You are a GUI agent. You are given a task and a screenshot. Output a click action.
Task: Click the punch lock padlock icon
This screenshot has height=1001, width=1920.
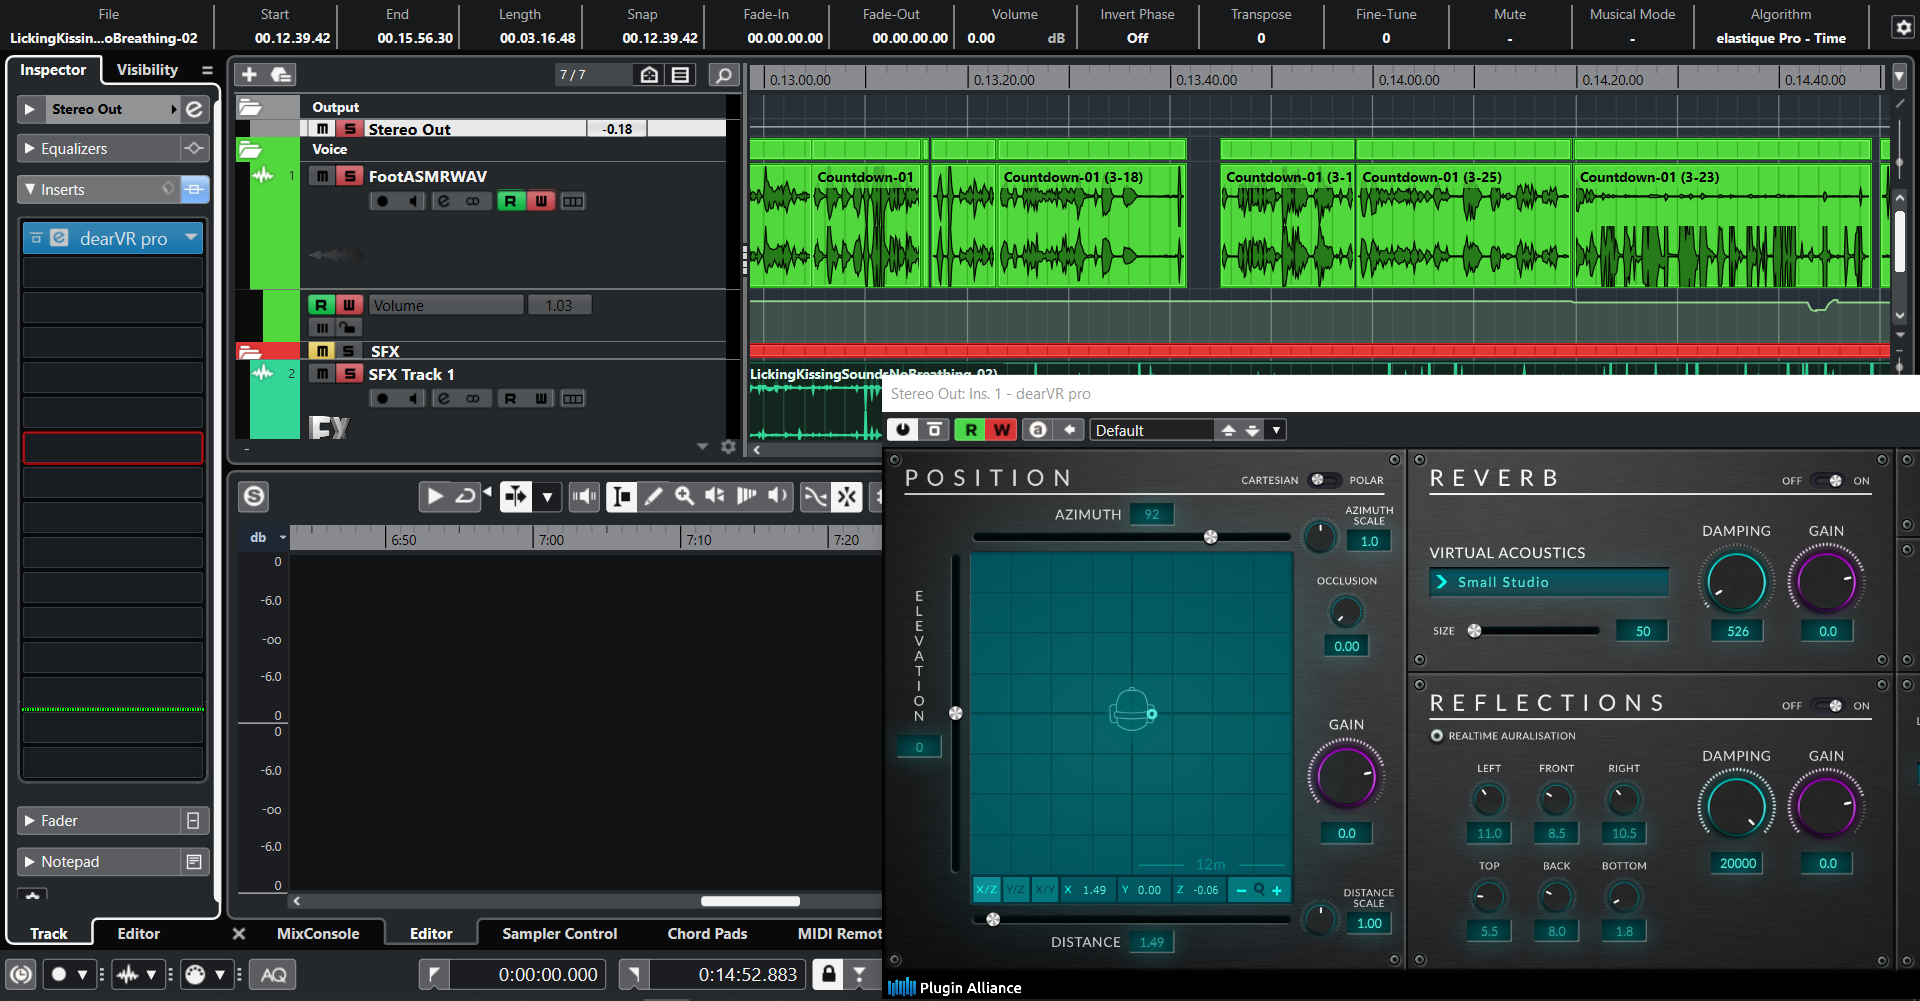click(x=828, y=974)
